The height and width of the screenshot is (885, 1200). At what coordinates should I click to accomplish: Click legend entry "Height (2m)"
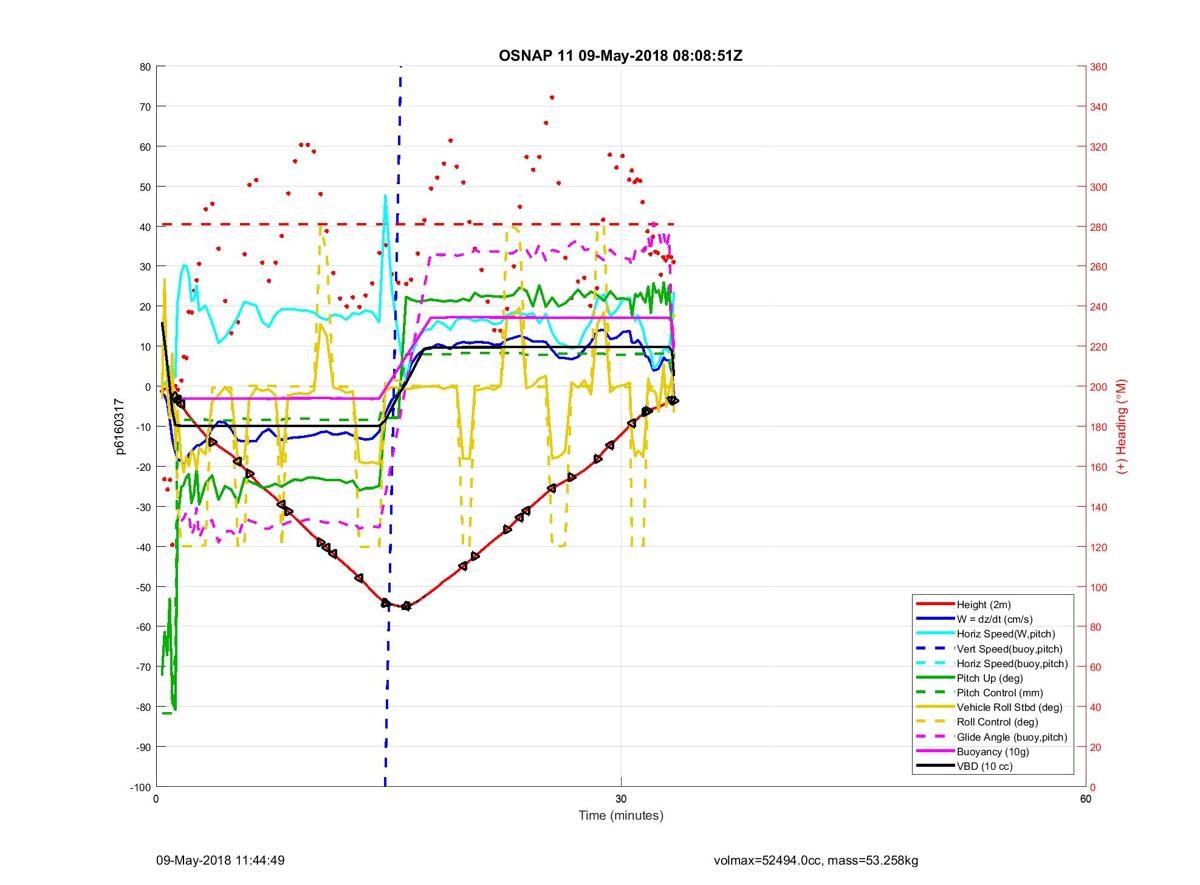[984, 605]
